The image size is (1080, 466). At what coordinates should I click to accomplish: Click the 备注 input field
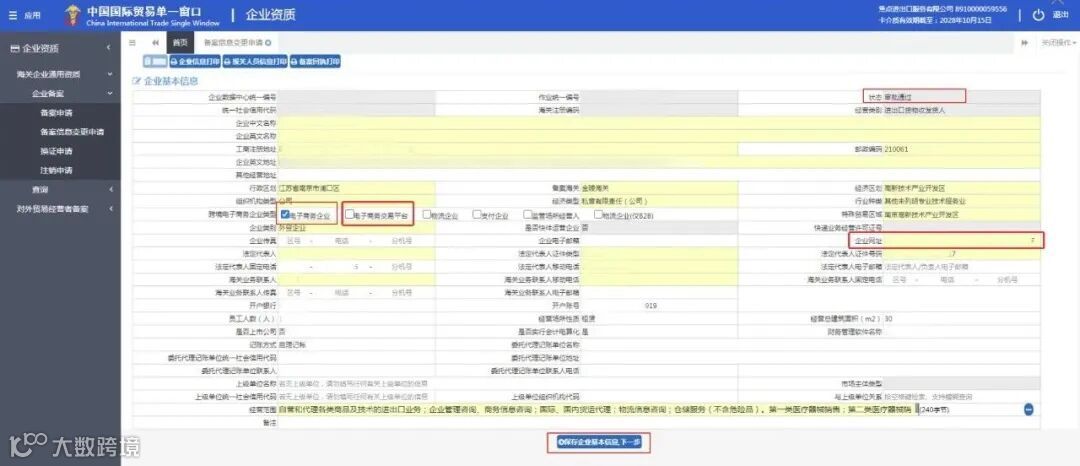(x=659, y=423)
